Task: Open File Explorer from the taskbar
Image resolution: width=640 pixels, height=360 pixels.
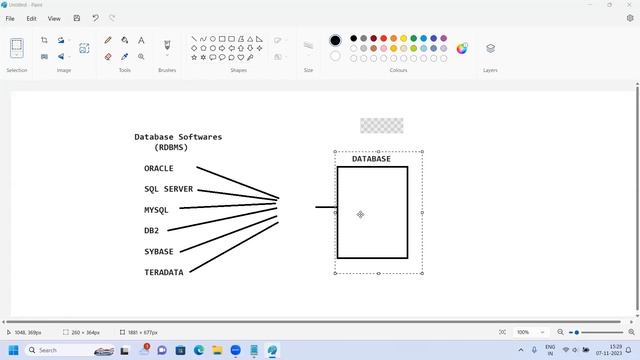Action: tap(217, 350)
